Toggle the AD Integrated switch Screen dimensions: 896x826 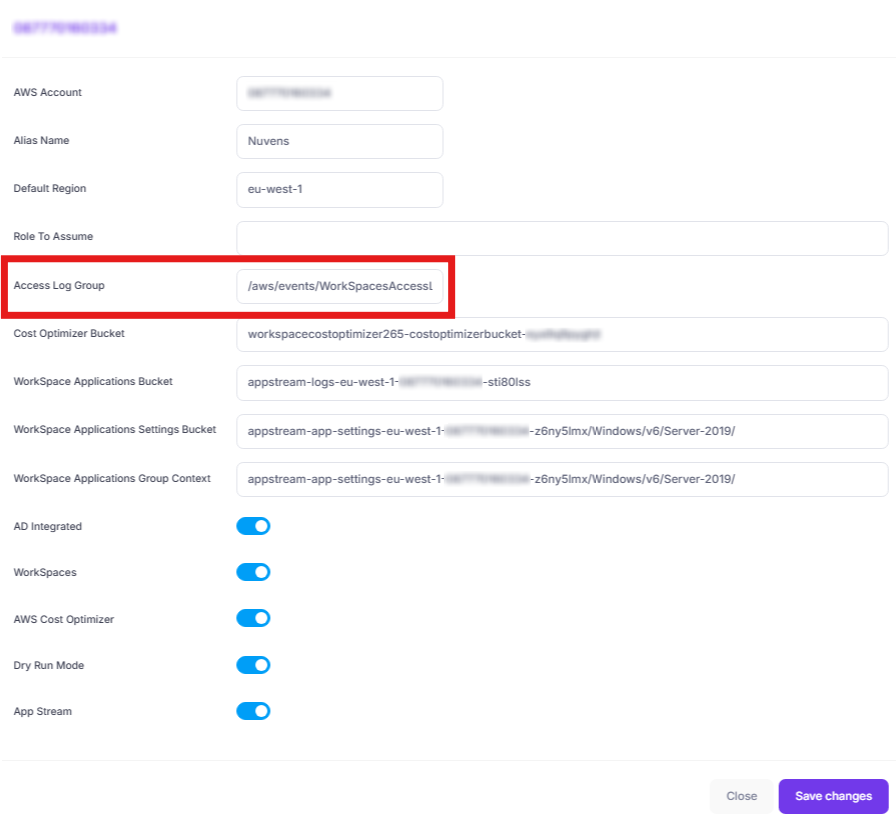(x=253, y=526)
